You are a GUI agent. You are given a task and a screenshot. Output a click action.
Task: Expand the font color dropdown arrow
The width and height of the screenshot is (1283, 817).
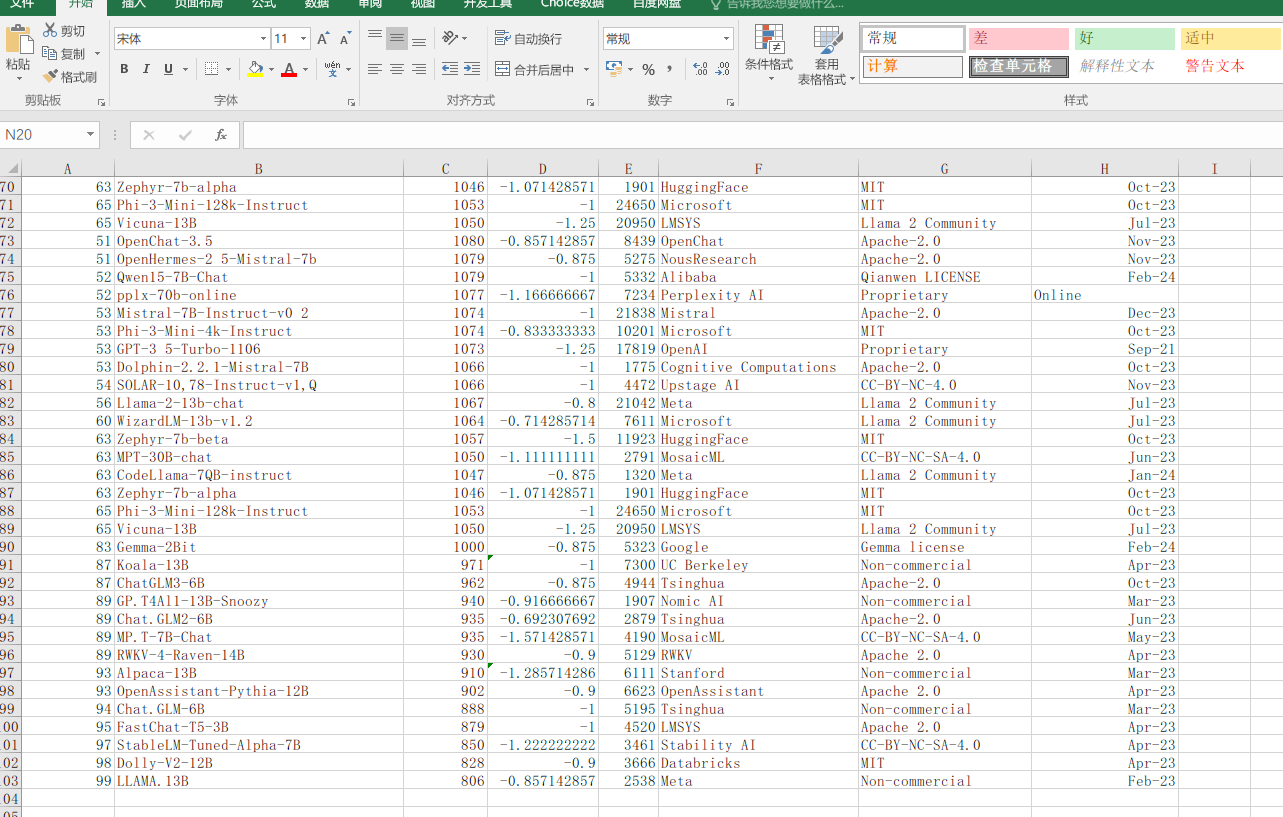tap(306, 69)
